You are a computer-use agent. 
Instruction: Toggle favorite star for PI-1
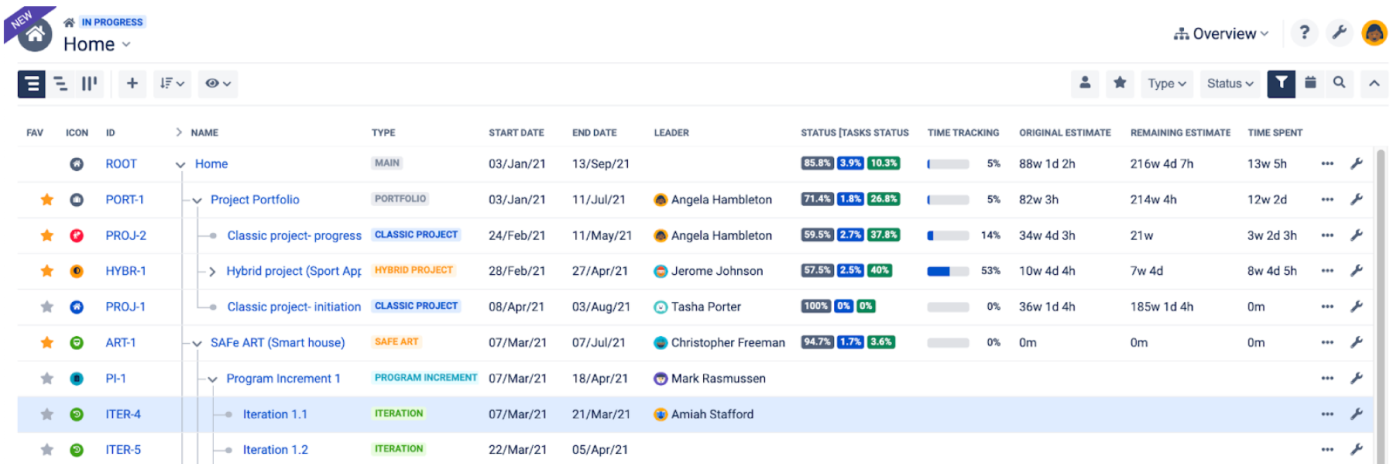(x=46, y=379)
